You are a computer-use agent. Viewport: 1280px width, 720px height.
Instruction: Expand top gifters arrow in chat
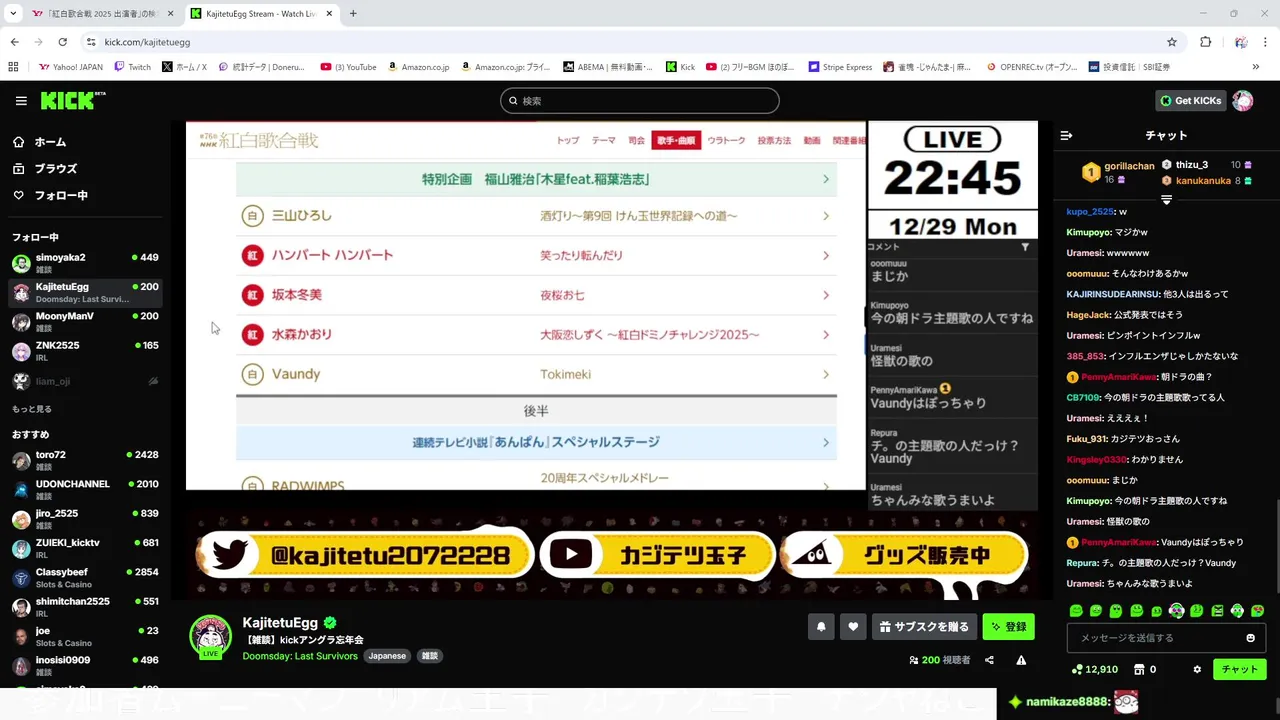1166,200
